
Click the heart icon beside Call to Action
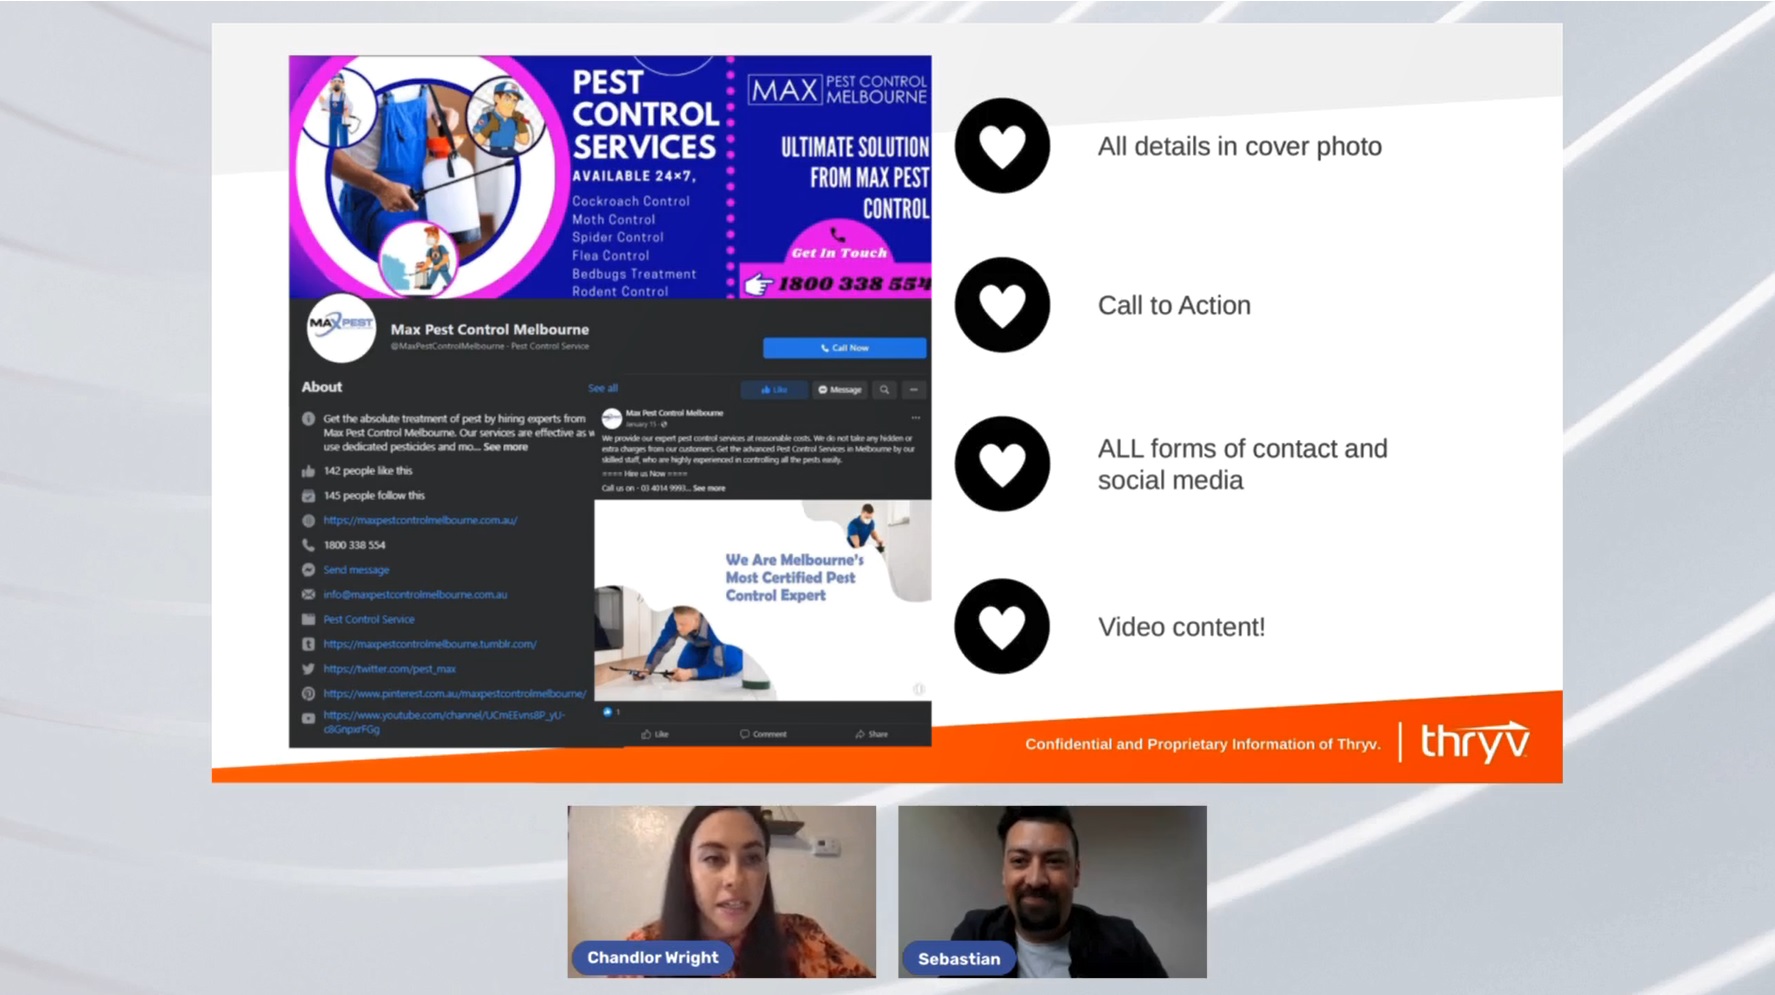tap(1002, 305)
